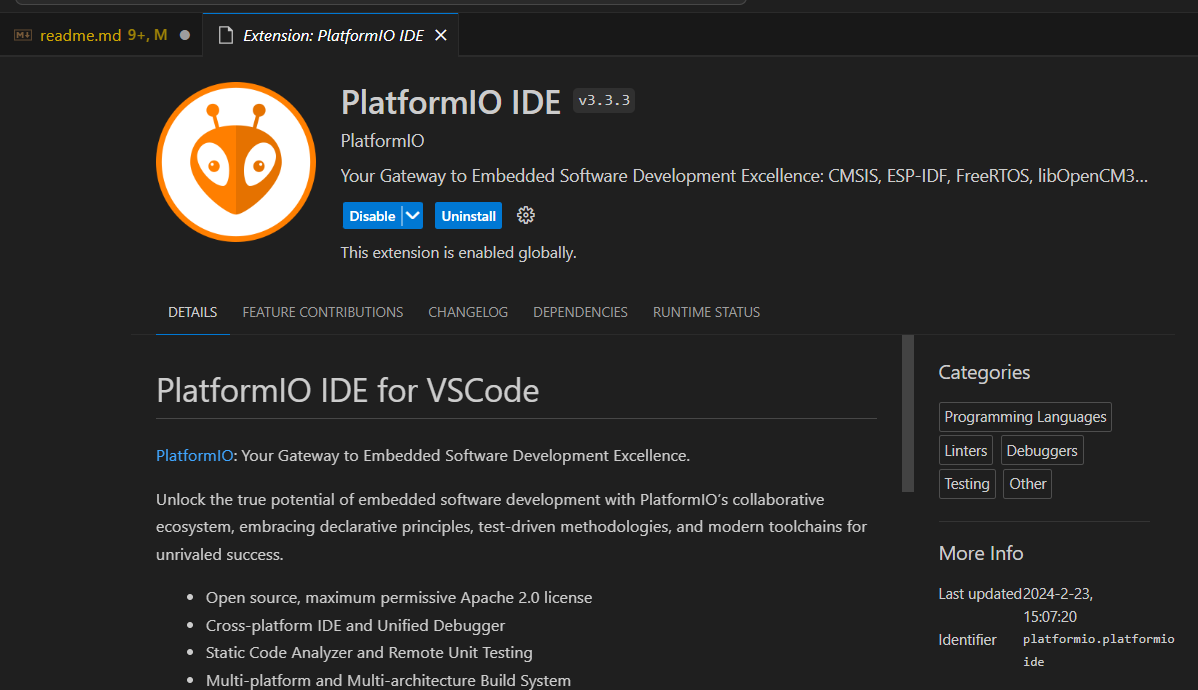Open the DEPENDENCIES tab
Viewport: 1198px width, 690px height.
tap(580, 313)
